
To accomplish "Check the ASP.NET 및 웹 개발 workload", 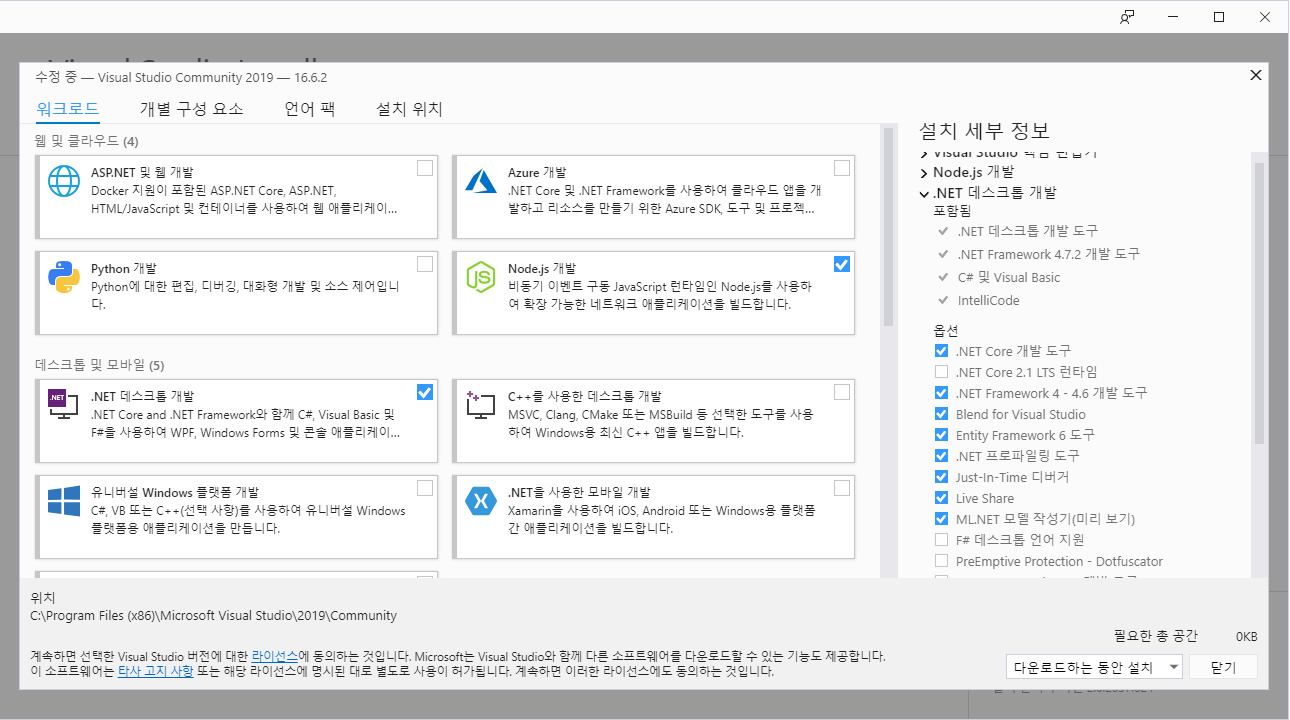I will [x=425, y=168].
